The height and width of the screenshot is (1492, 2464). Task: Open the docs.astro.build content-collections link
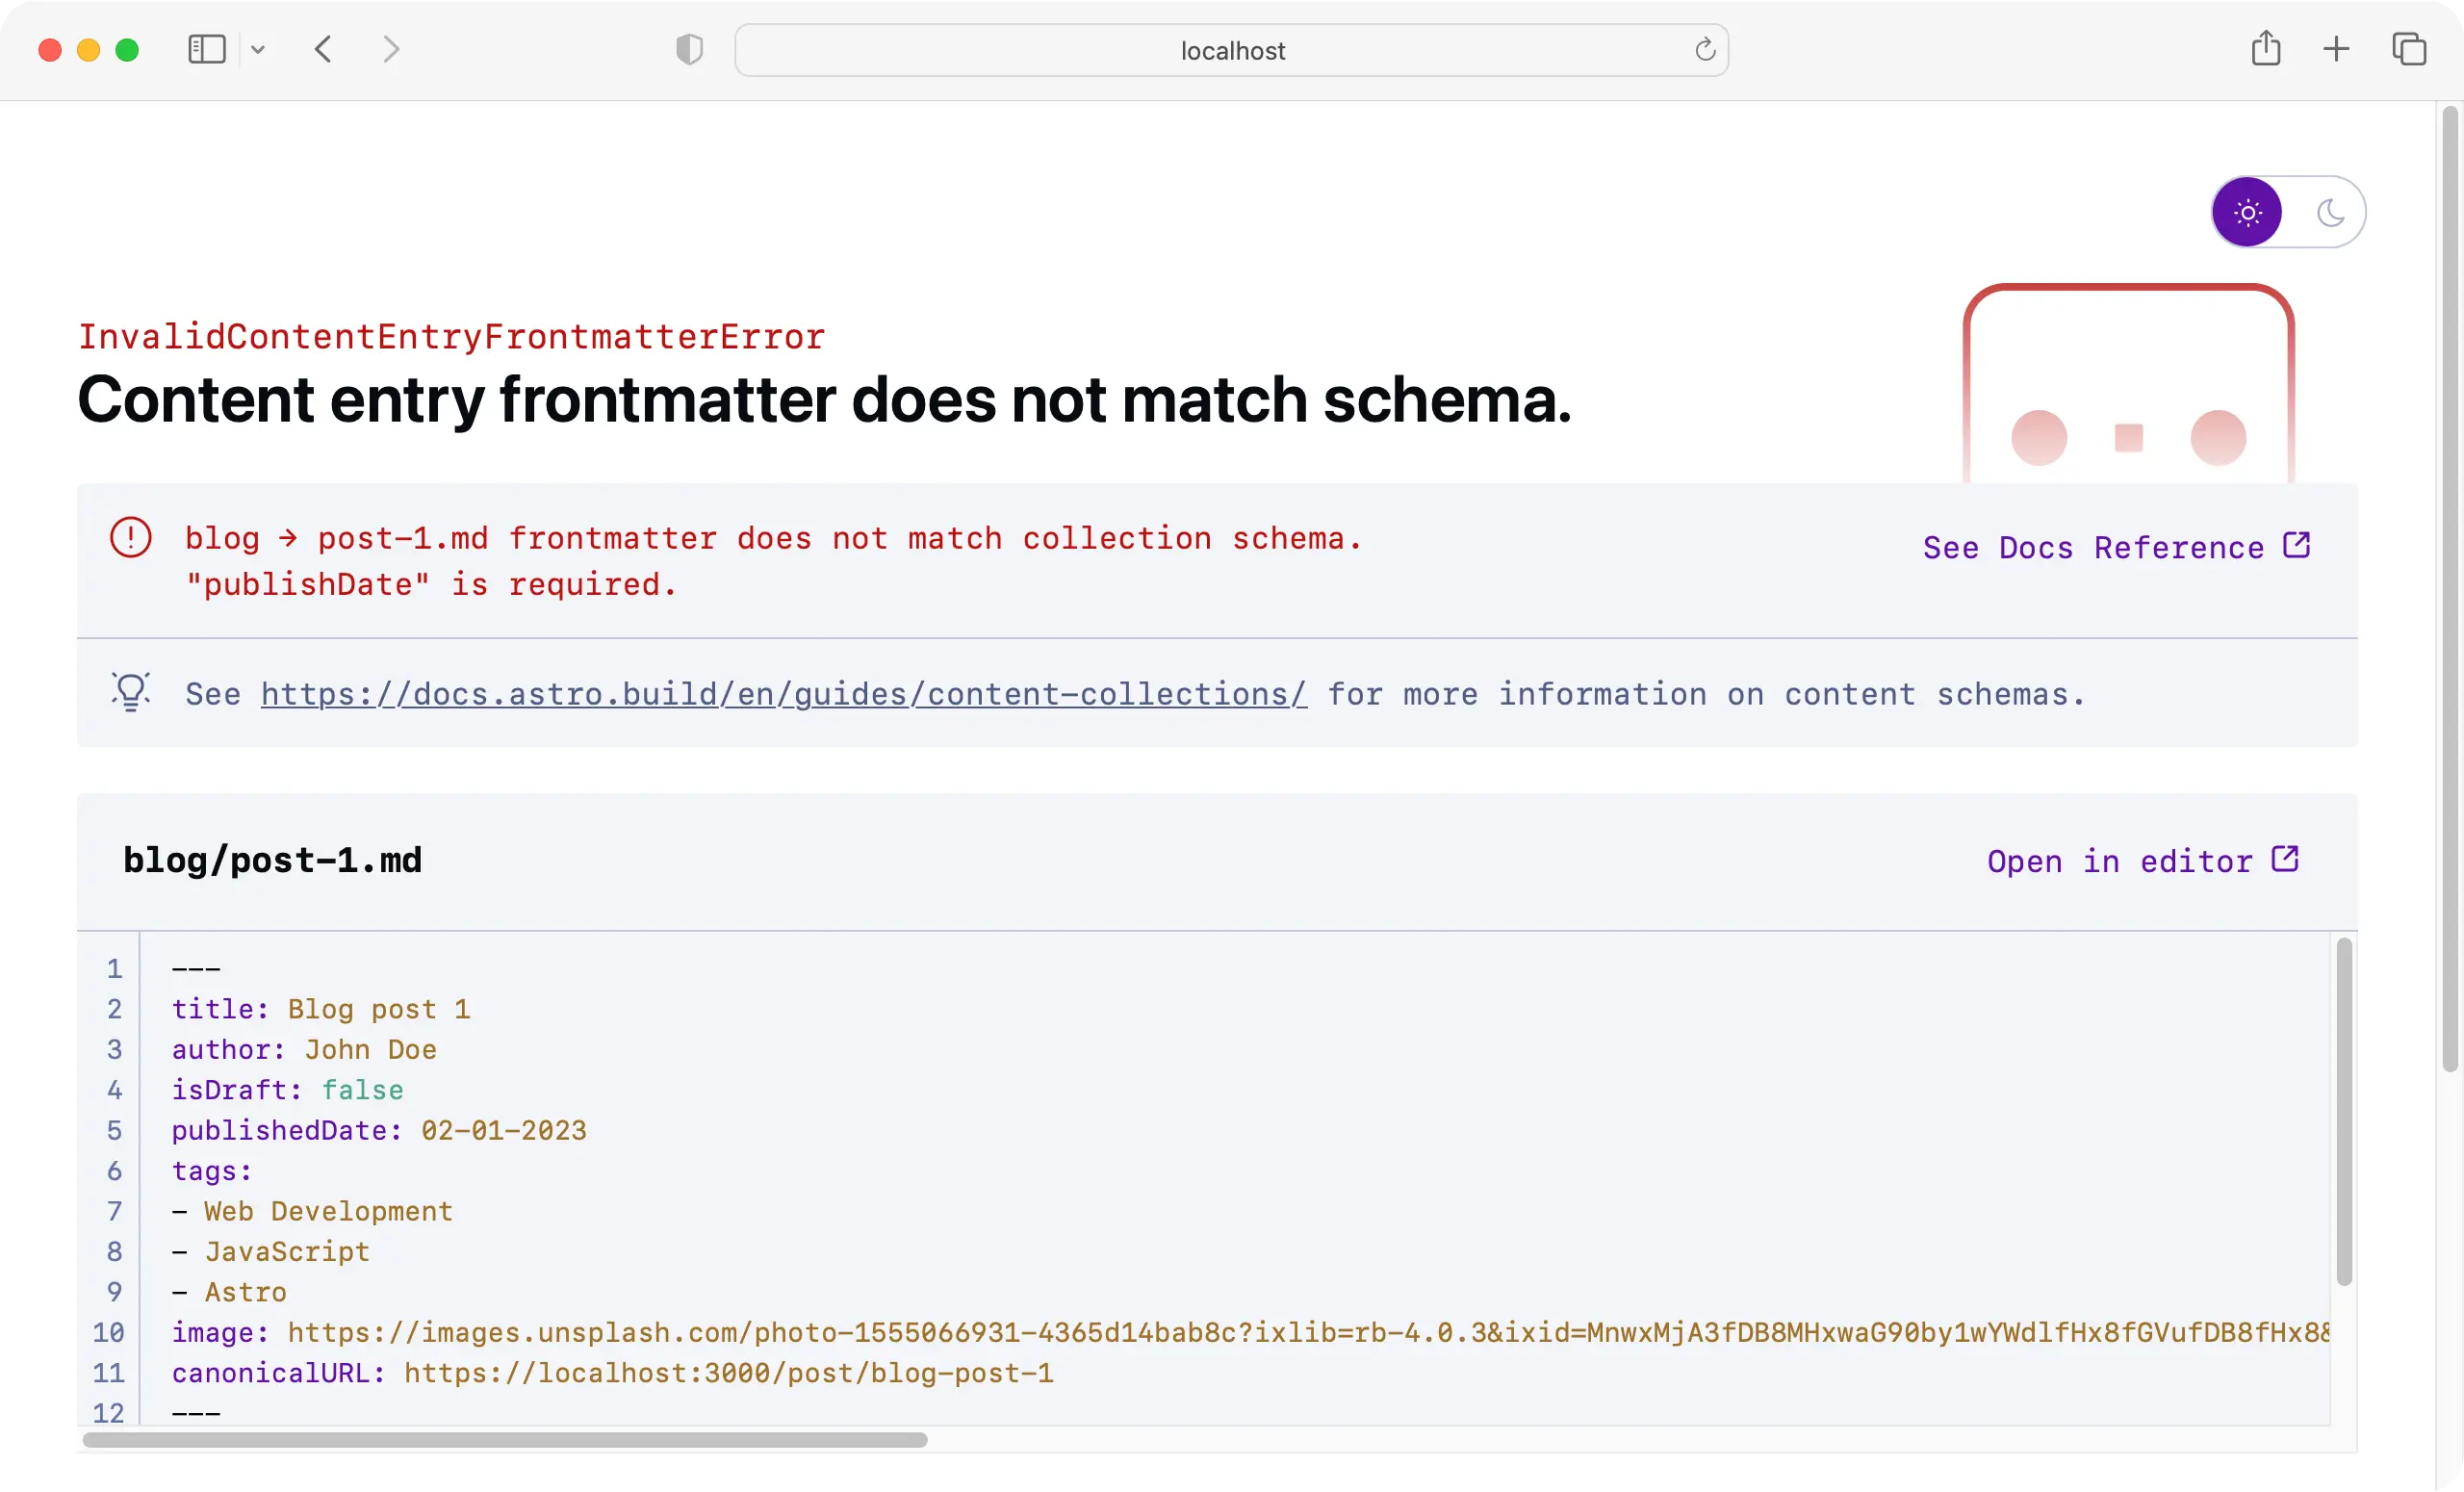tap(783, 694)
